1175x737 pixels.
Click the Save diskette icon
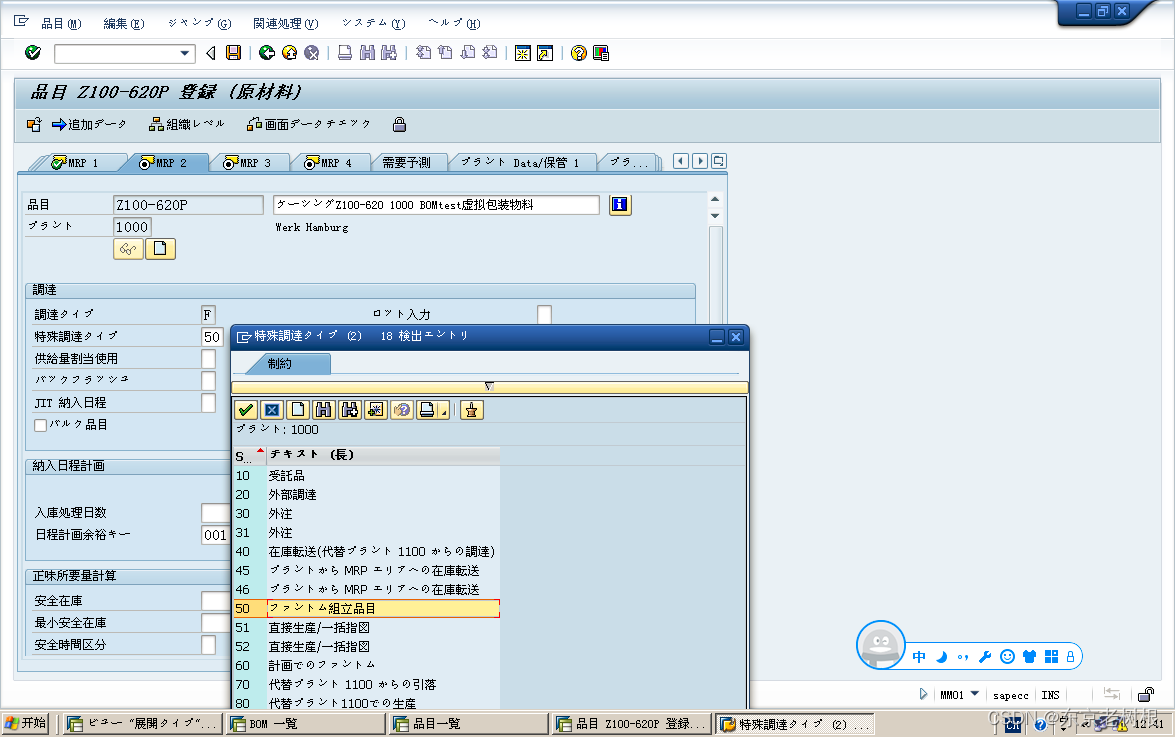(x=234, y=52)
